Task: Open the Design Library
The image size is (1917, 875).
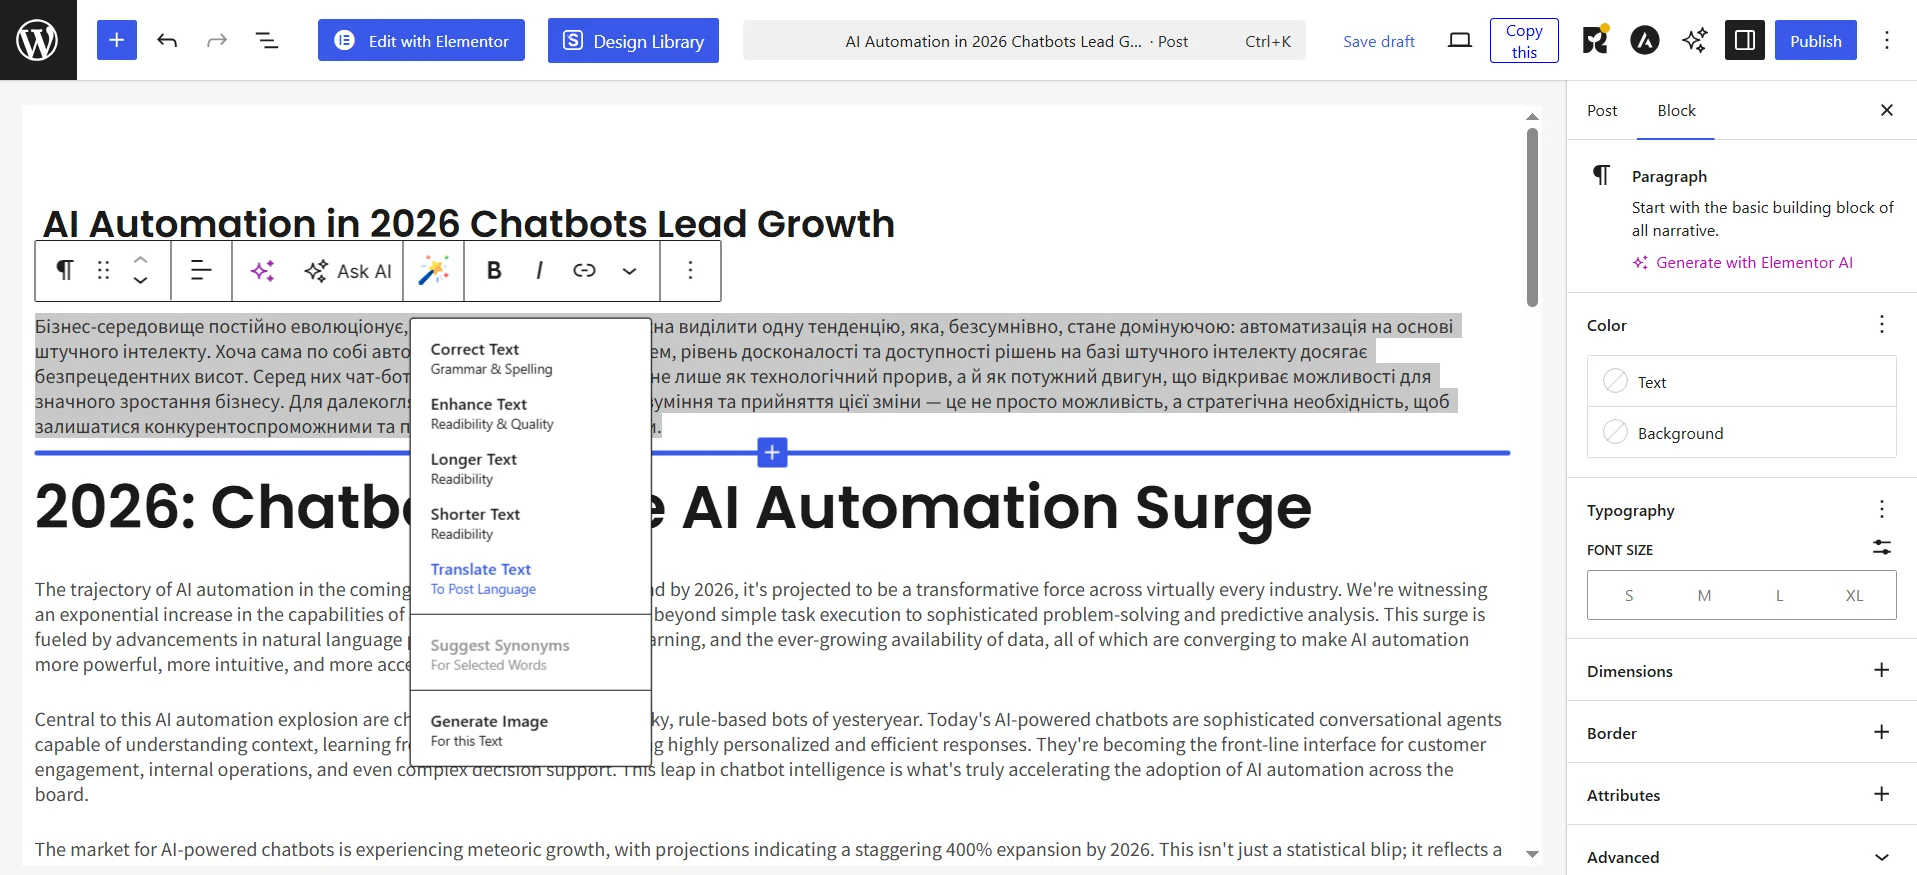Action: (633, 40)
